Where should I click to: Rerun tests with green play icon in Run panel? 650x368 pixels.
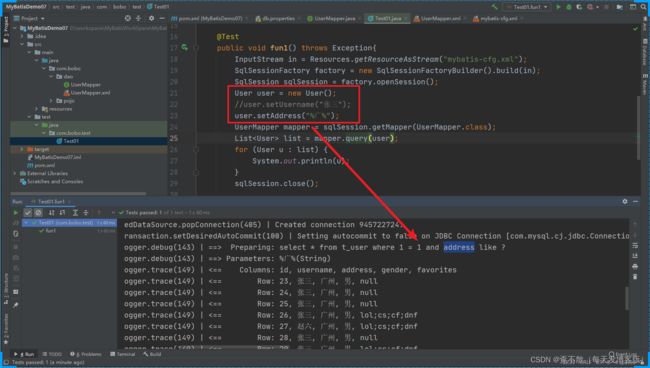pyautogui.click(x=16, y=213)
